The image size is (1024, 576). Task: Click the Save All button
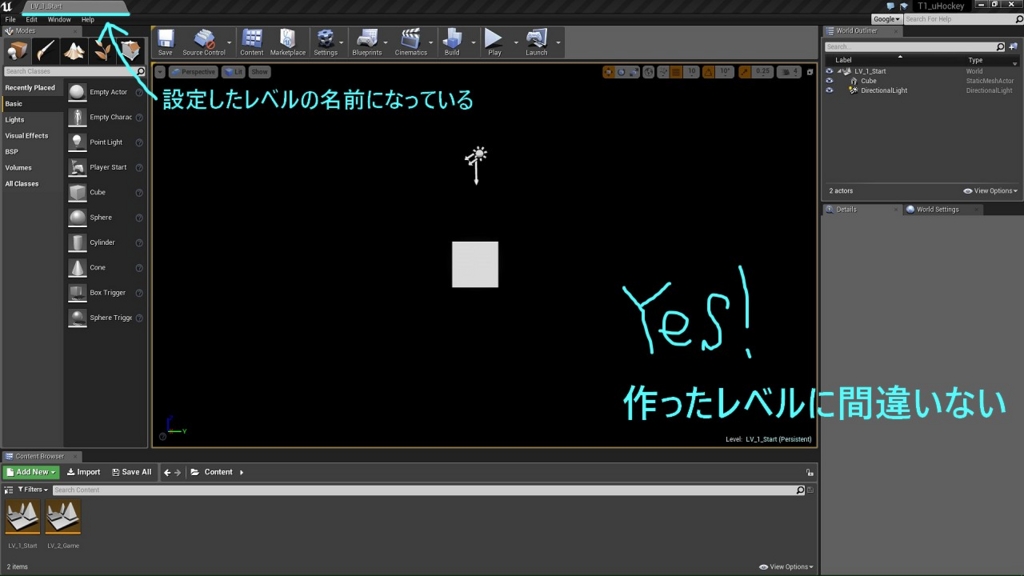coord(132,472)
